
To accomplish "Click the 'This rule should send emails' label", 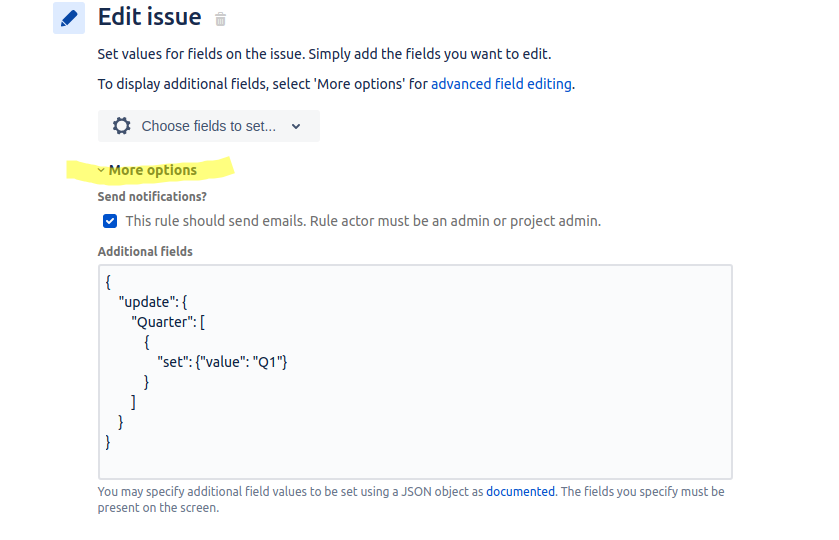I will [363, 221].
